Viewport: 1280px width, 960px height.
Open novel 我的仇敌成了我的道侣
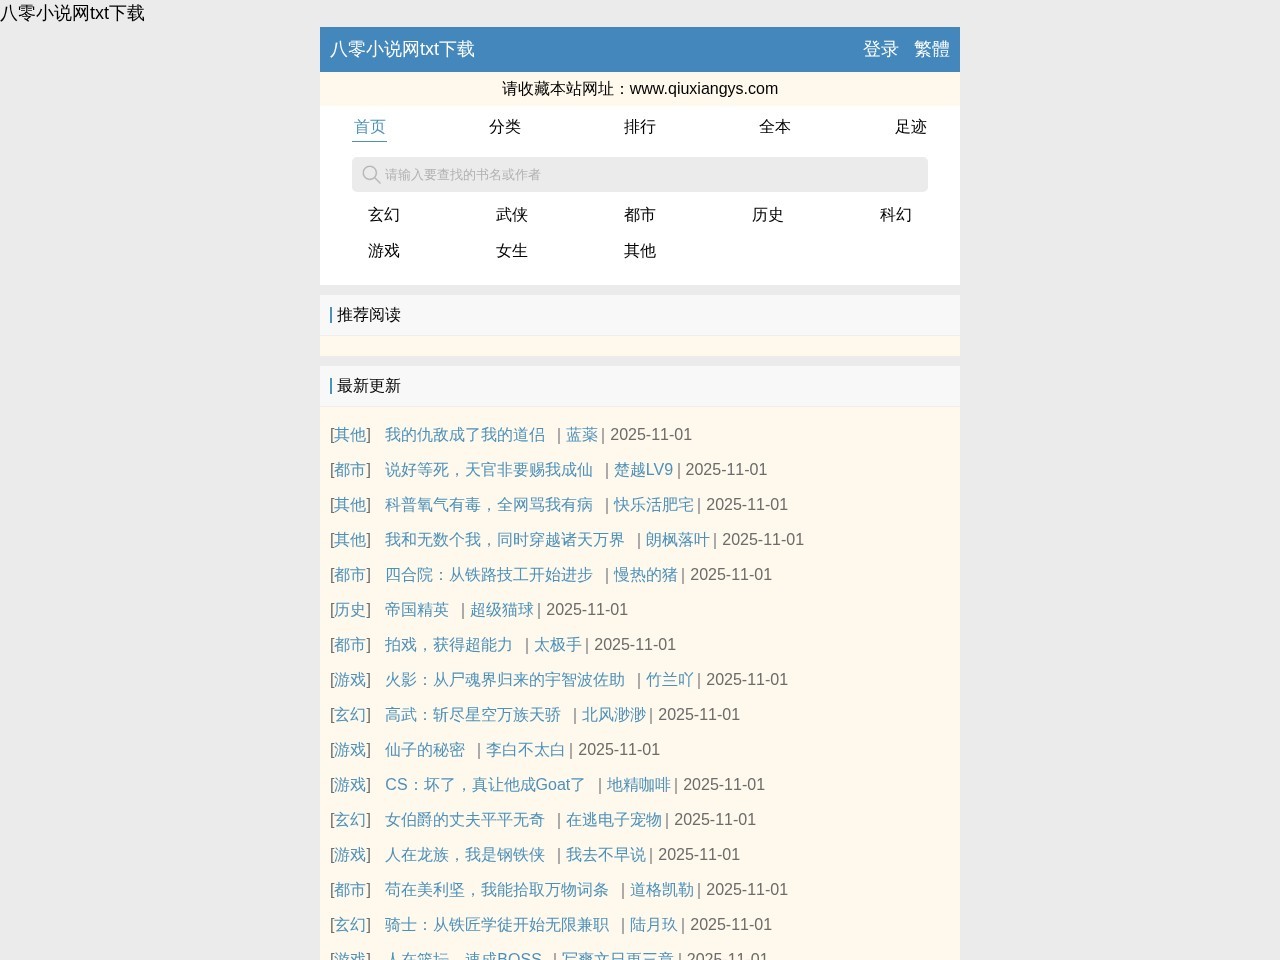pos(465,435)
